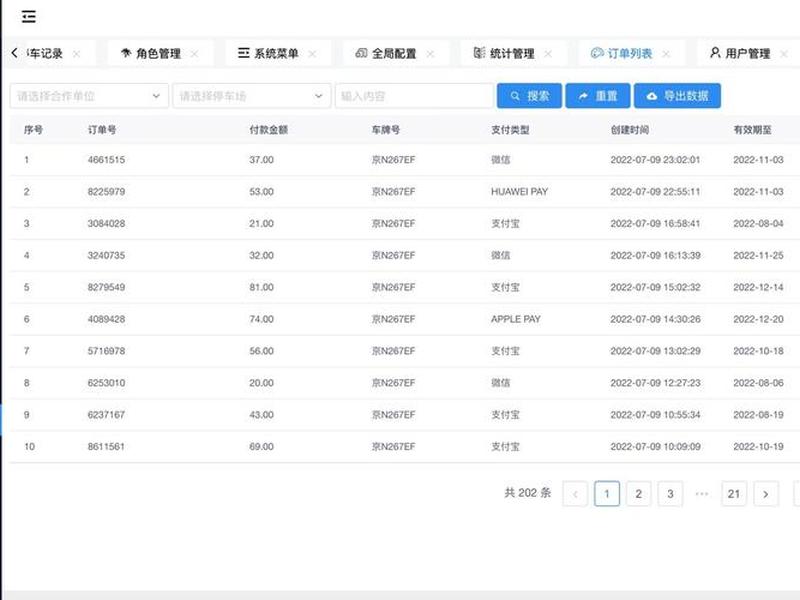Open the 请选择停车场 dropdown
The image size is (800, 600).
click(x=252, y=96)
